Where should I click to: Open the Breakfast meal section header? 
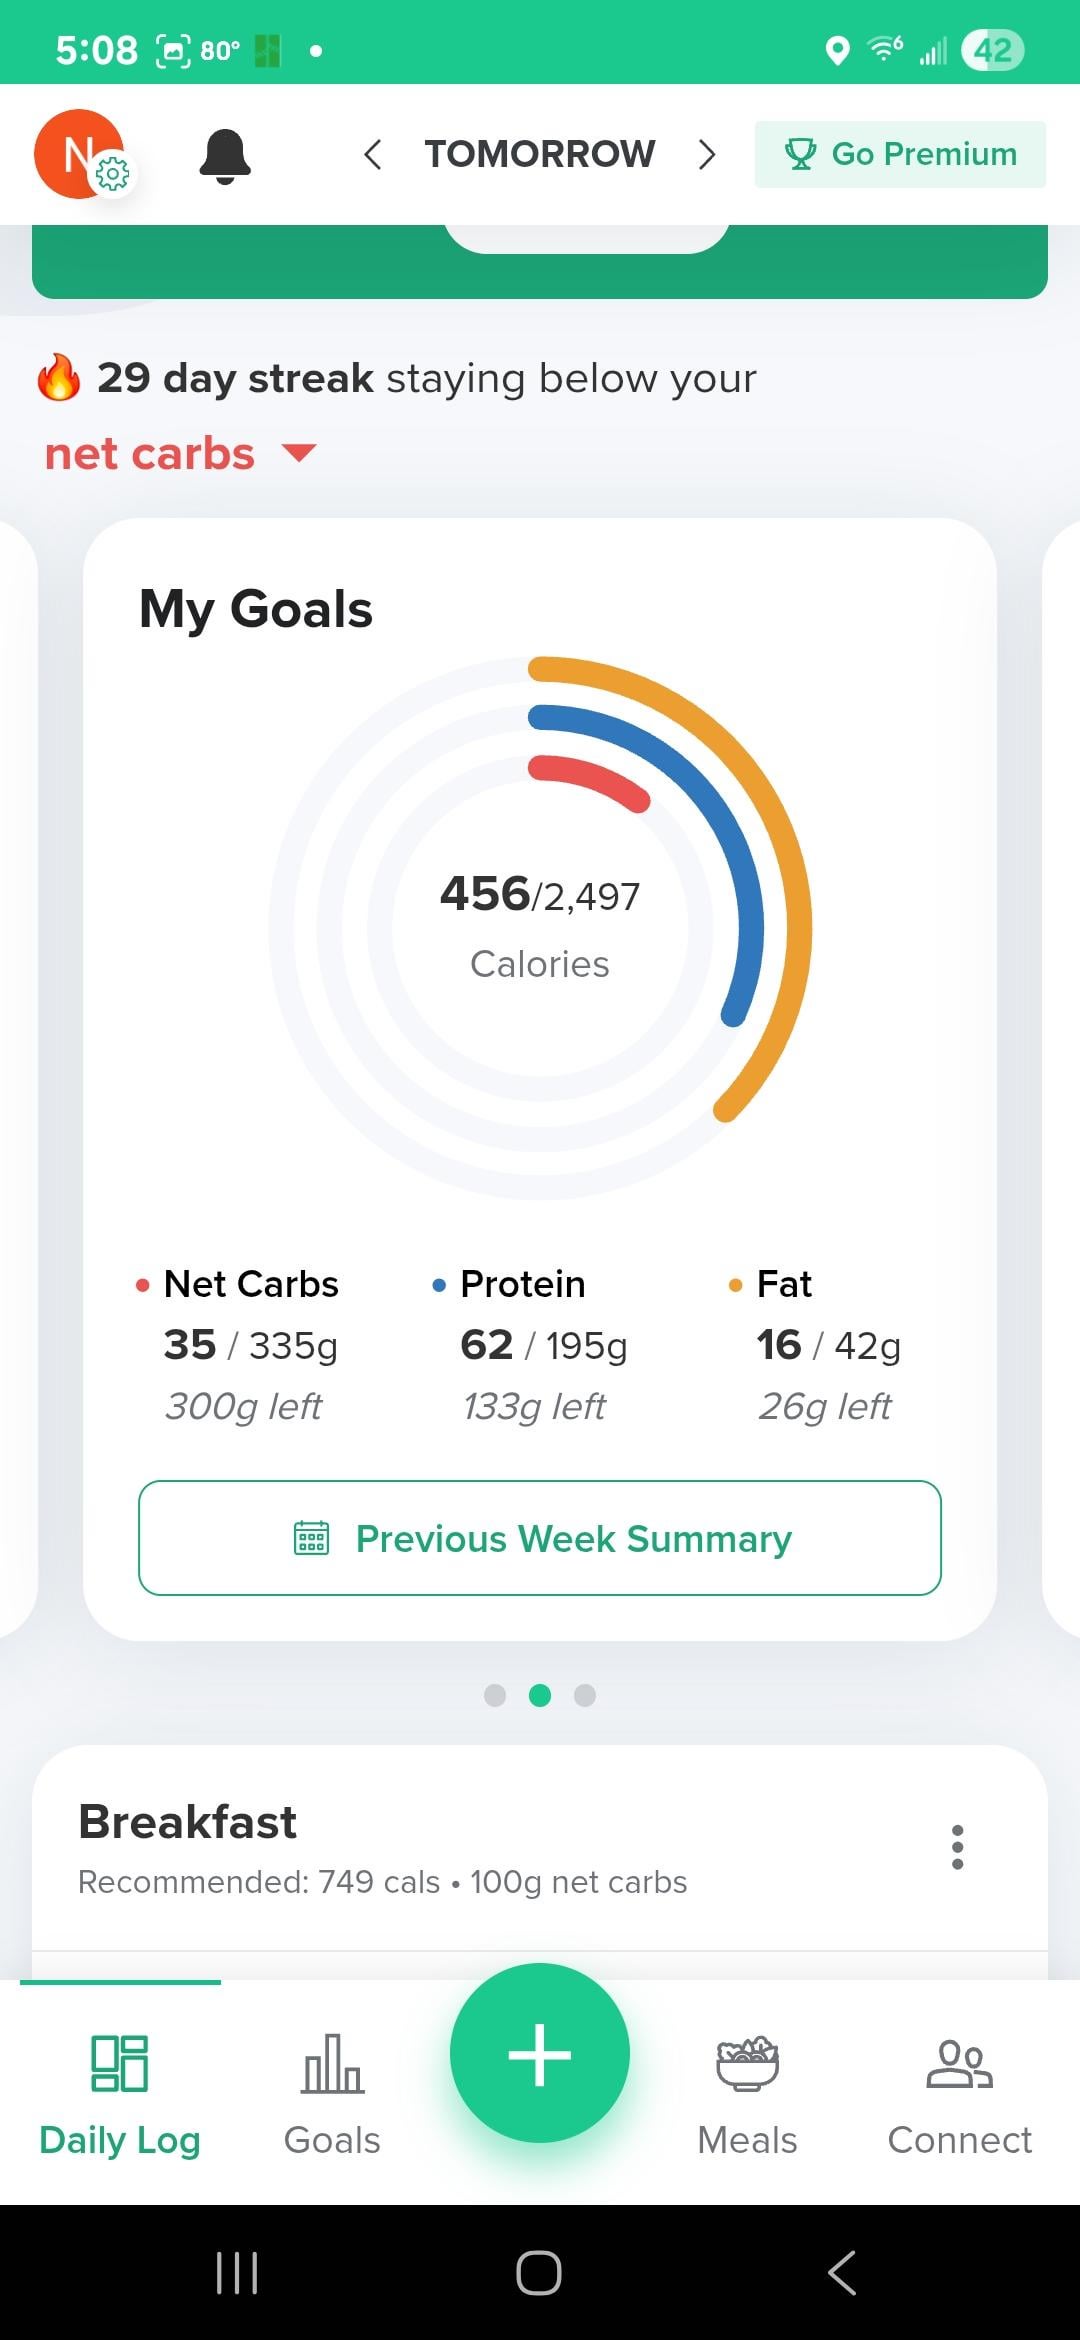(188, 1822)
